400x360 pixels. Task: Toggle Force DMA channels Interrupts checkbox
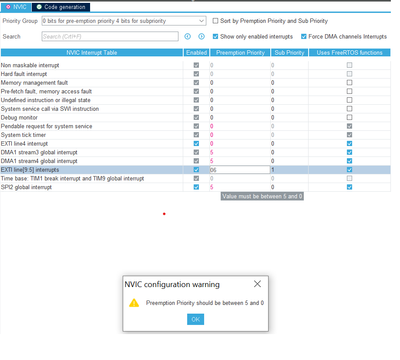pyautogui.click(x=304, y=36)
